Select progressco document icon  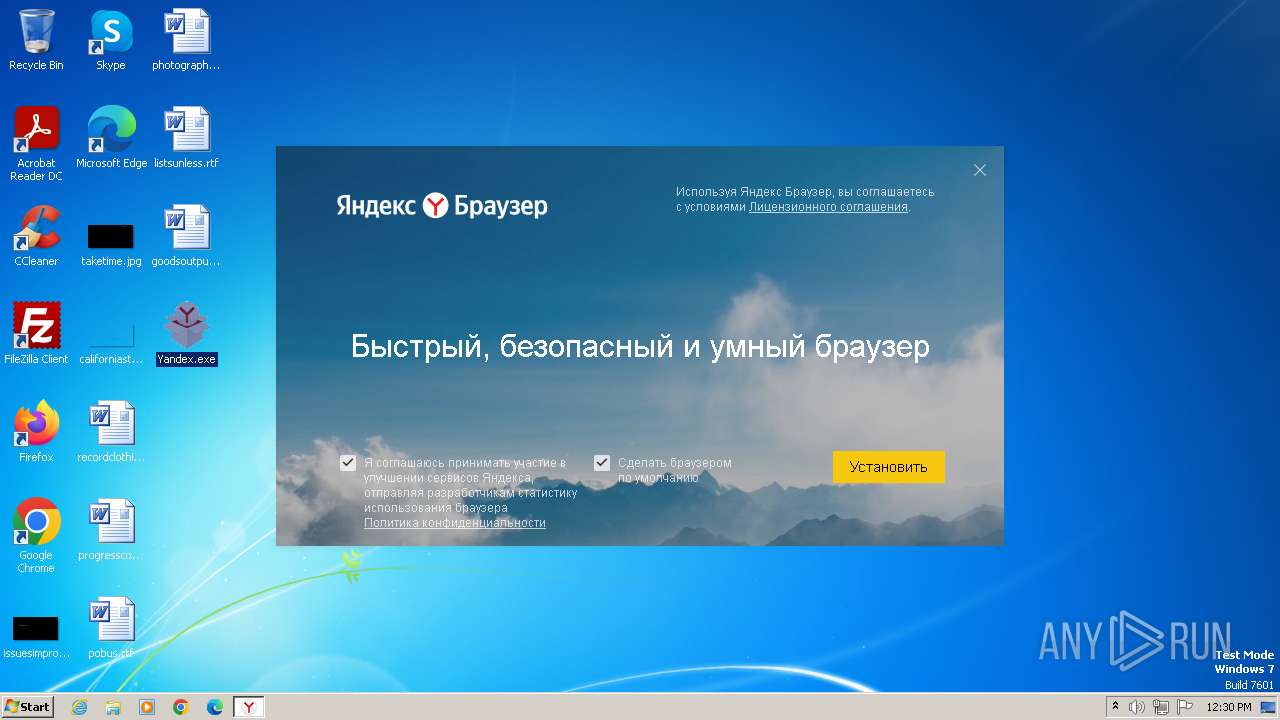pyautogui.click(x=111, y=530)
